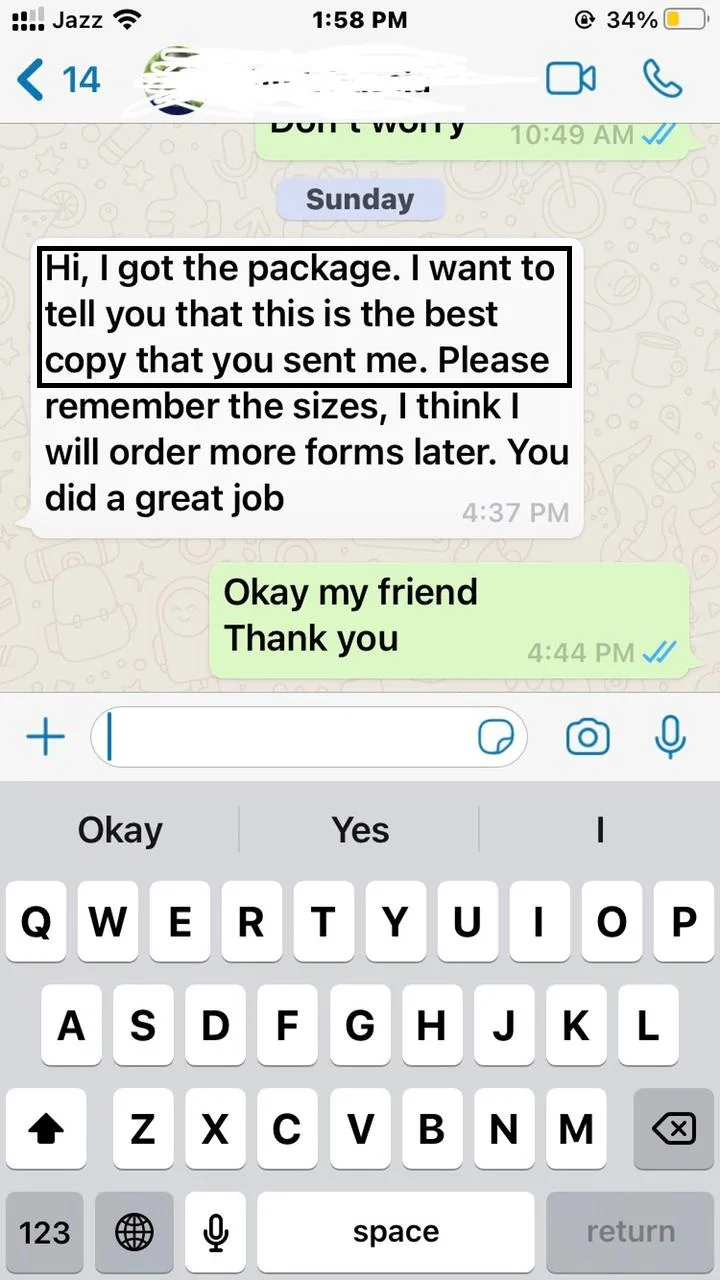
Task: Select the 'I' word suggestion
Action: click(x=600, y=830)
